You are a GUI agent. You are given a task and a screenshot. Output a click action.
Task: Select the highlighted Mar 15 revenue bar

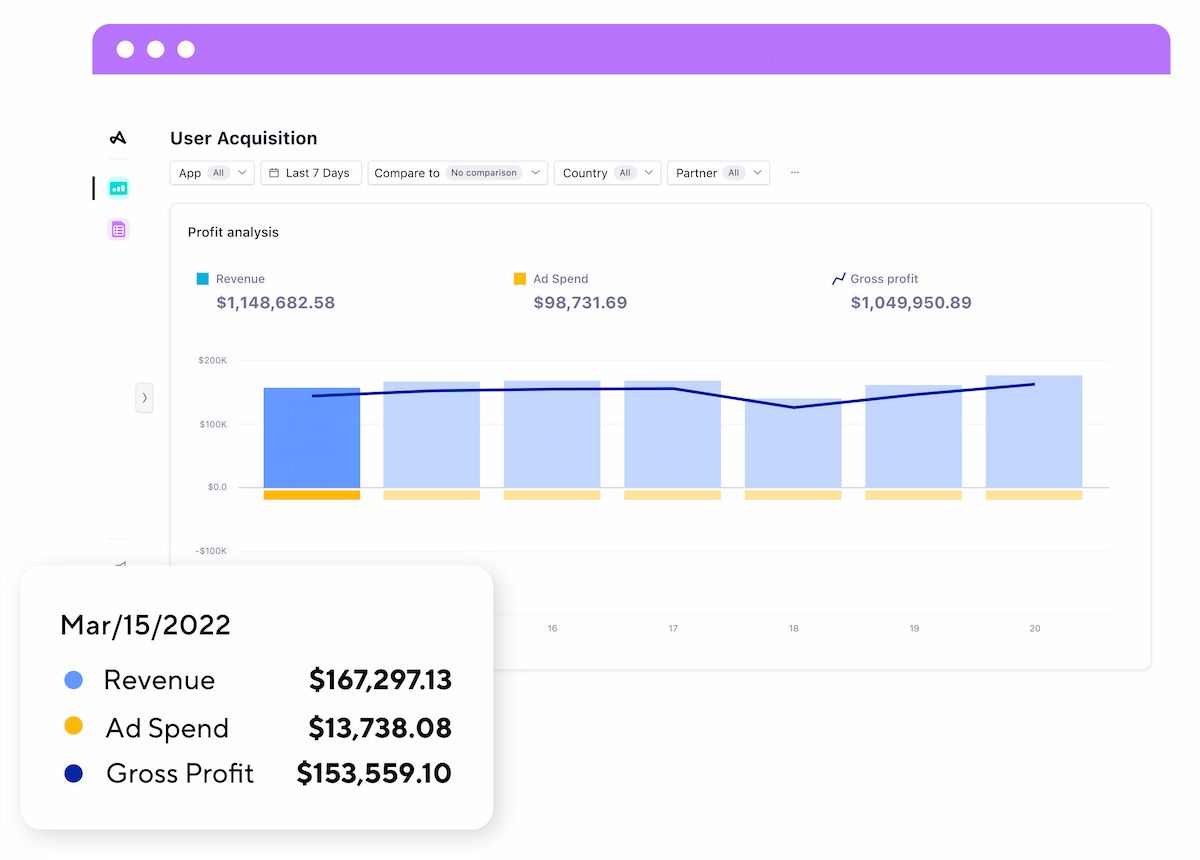[x=312, y=438]
